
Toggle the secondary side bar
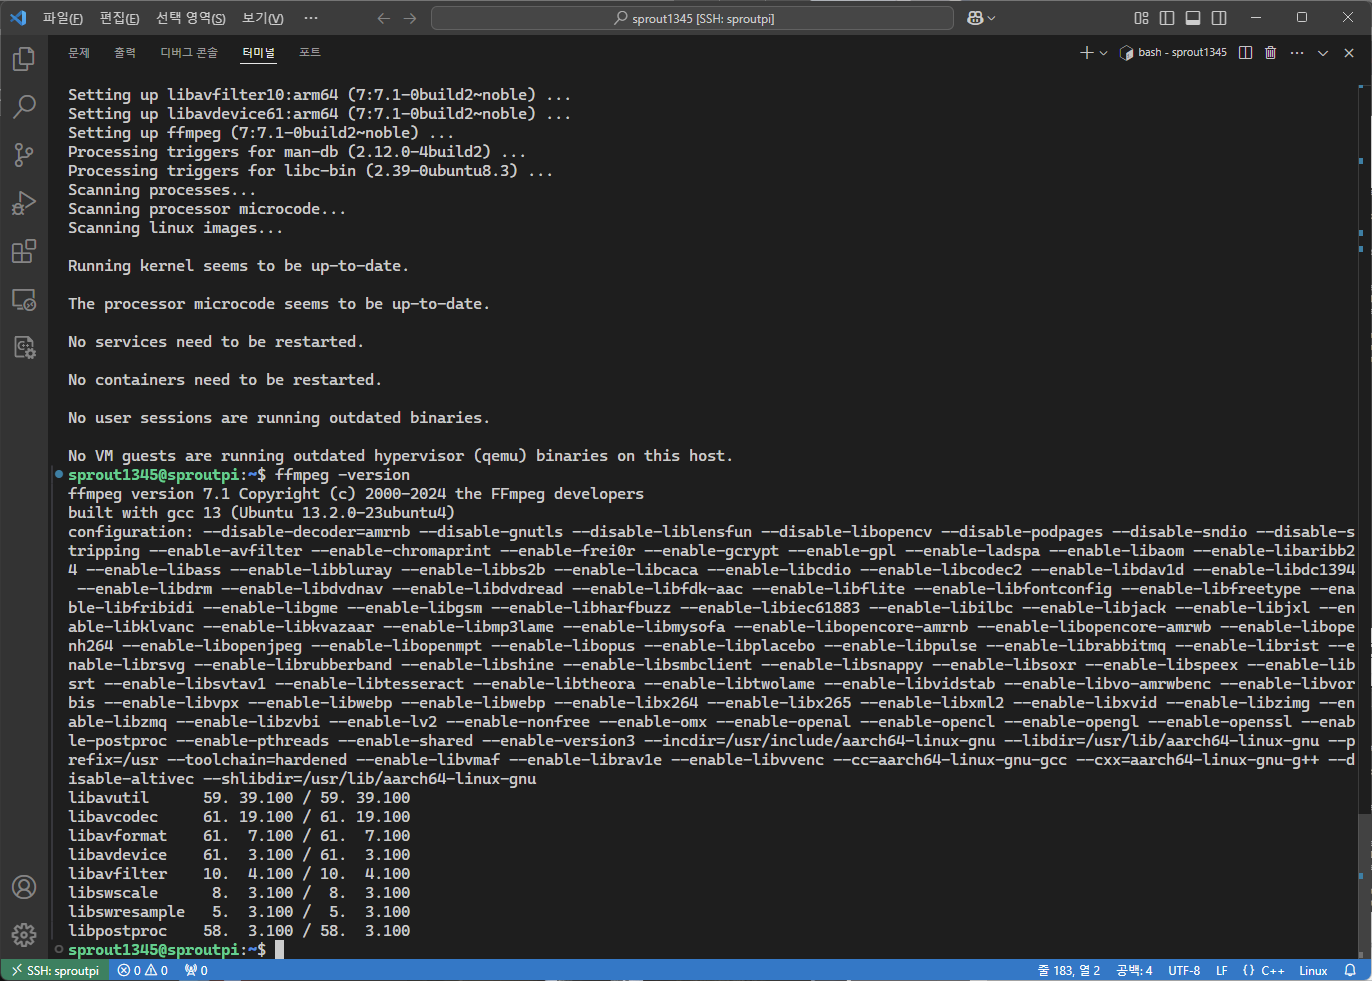[x=1219, y=18]
